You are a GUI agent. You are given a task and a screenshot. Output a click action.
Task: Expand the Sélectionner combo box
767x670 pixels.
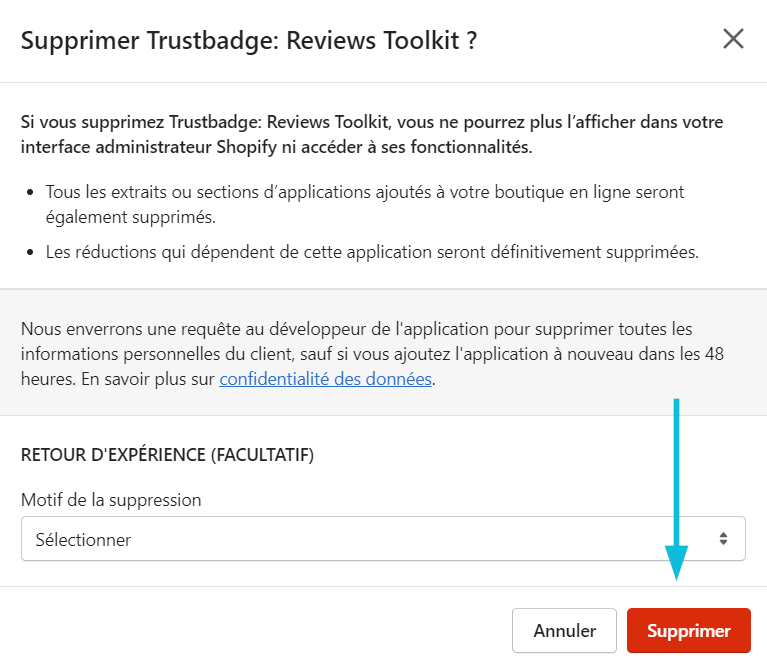coord(383,538)
